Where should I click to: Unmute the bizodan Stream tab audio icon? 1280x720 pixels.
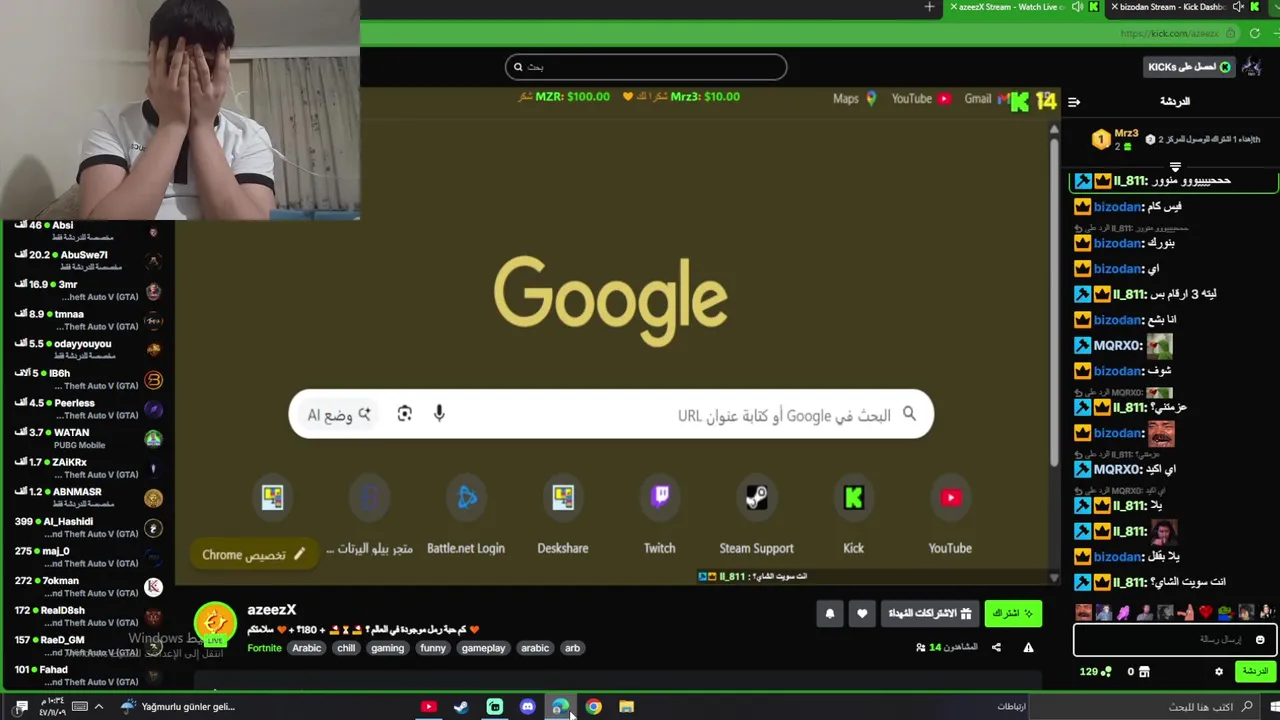(x=1238, y=7)
